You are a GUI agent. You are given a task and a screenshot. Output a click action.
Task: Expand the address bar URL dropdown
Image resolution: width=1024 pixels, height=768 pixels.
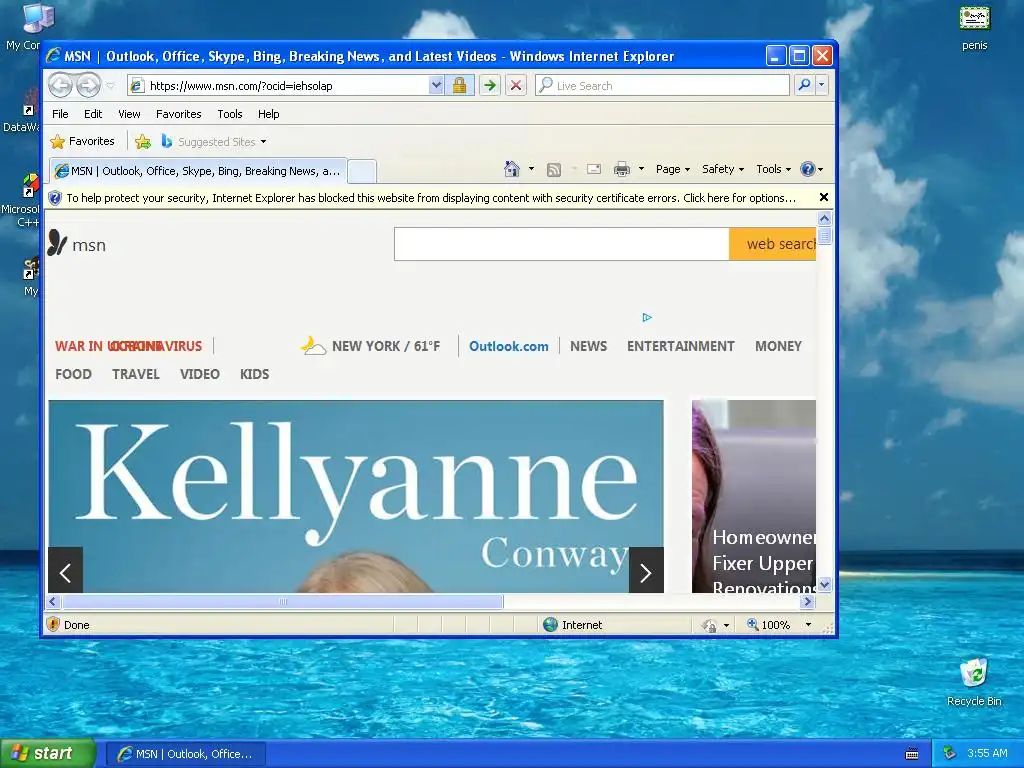(436, 85)
